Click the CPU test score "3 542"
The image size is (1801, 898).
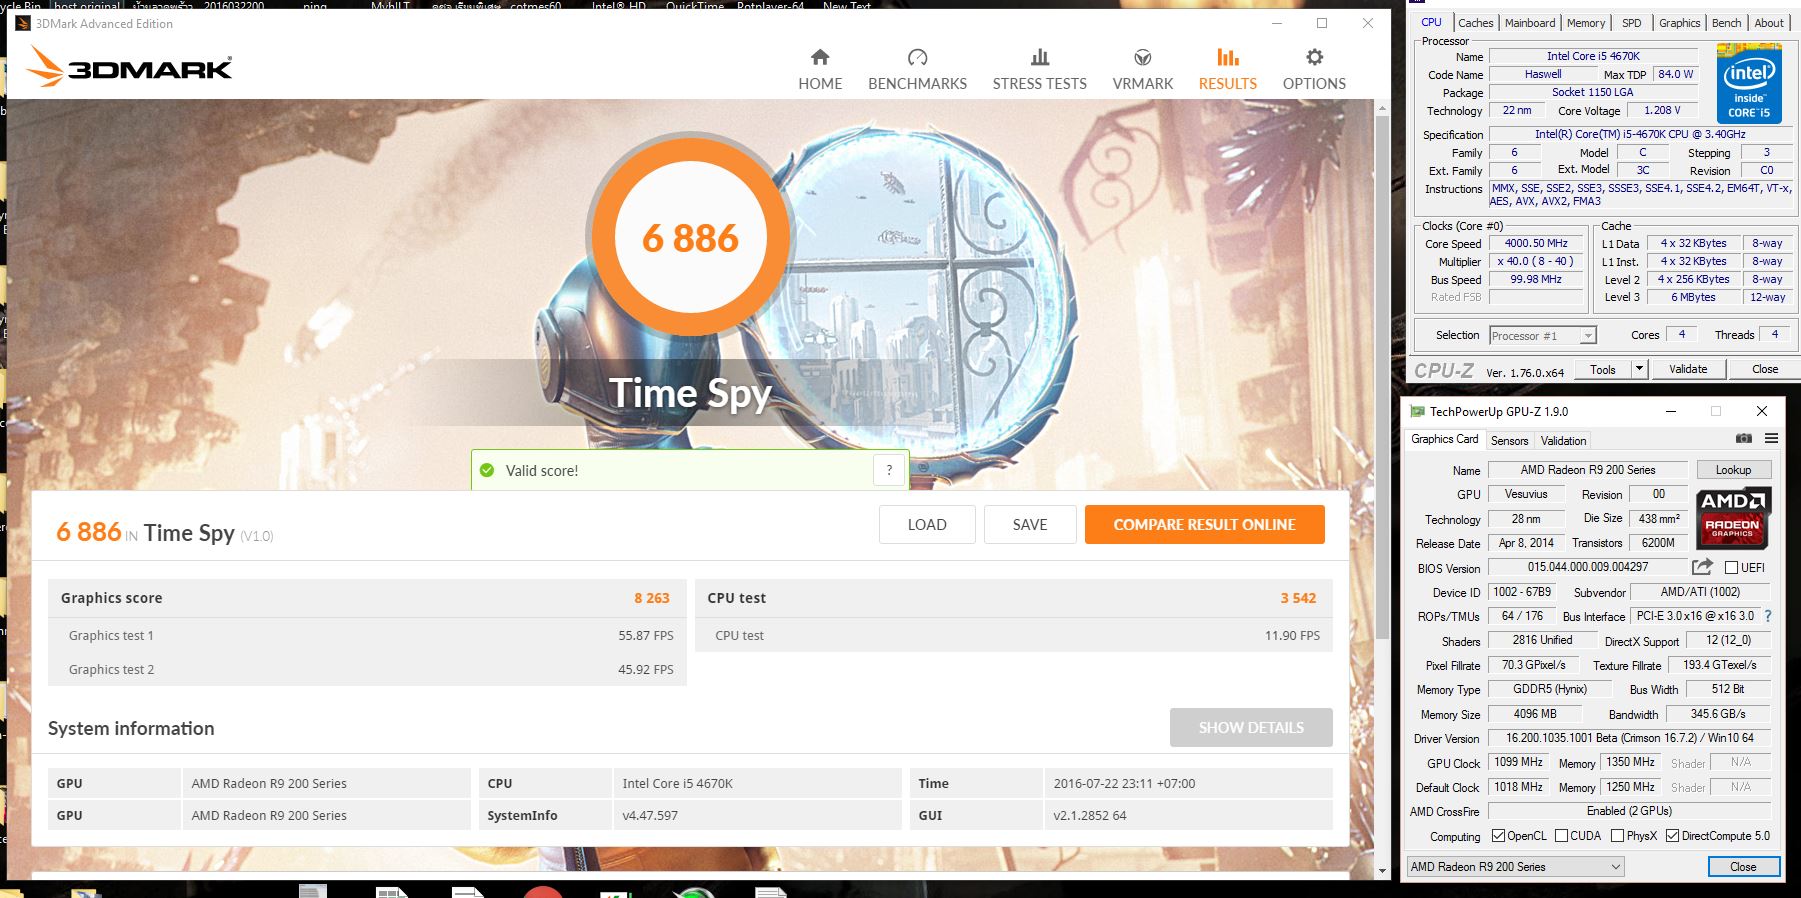click(1298, 598)
